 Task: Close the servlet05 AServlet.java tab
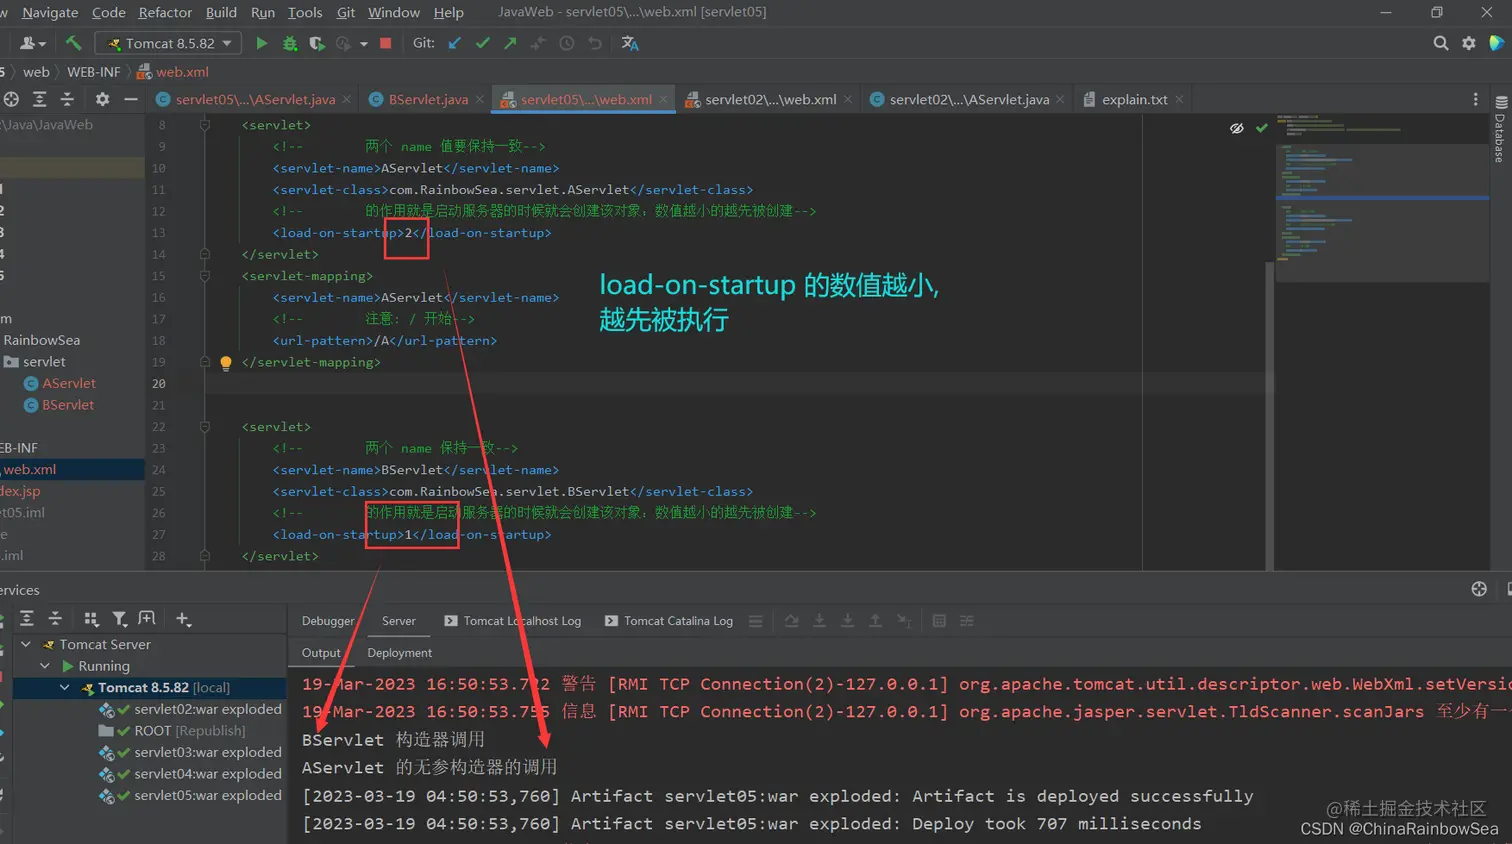[x=347, y=99]
